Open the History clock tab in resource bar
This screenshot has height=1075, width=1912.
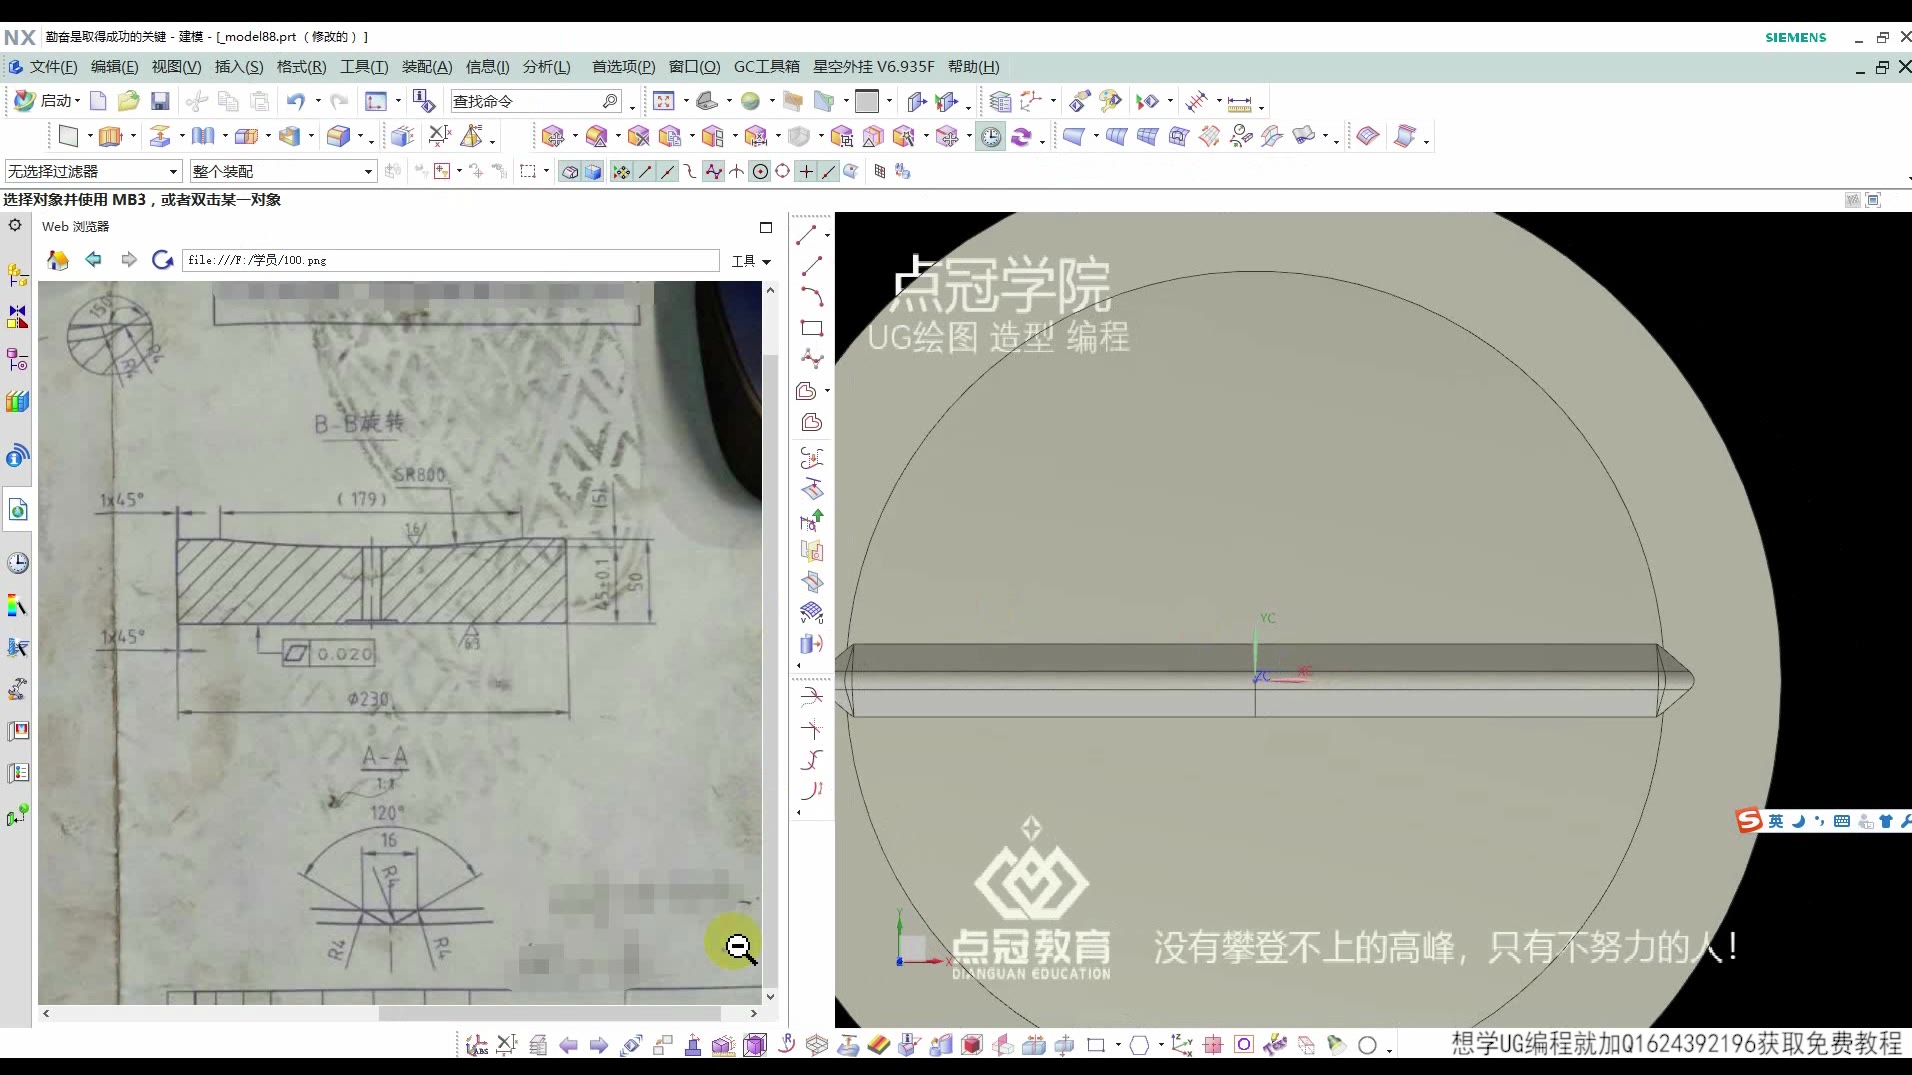[x=18, y=563]
